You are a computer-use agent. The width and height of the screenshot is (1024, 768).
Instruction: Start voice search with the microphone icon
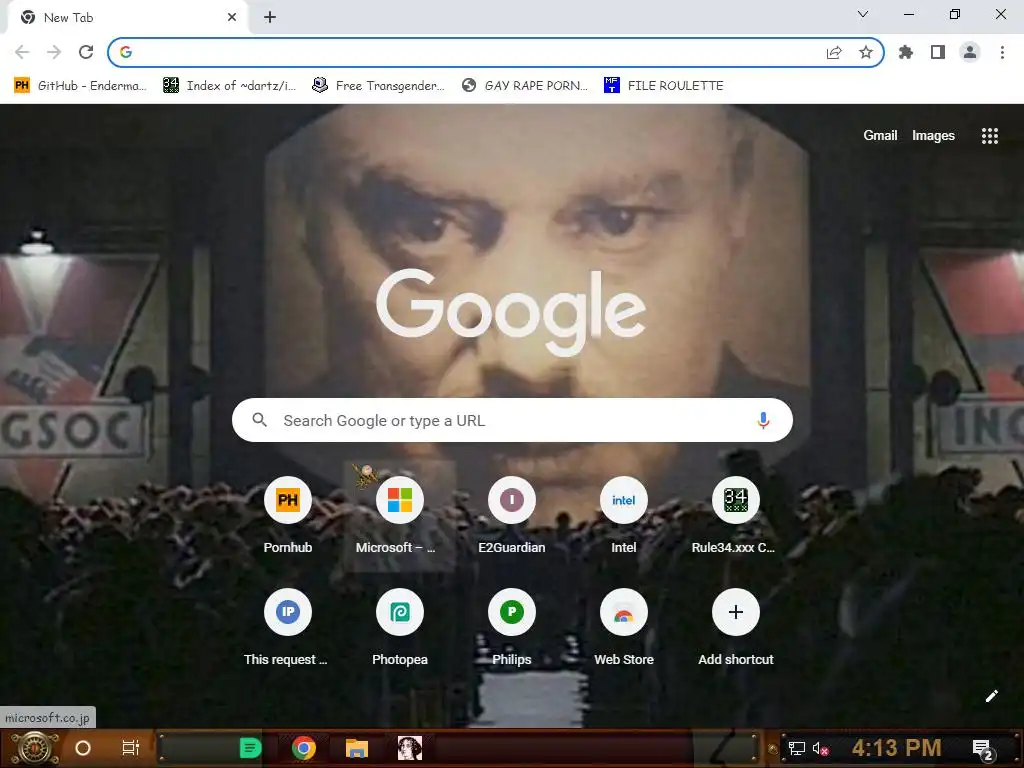coord(763,420)
